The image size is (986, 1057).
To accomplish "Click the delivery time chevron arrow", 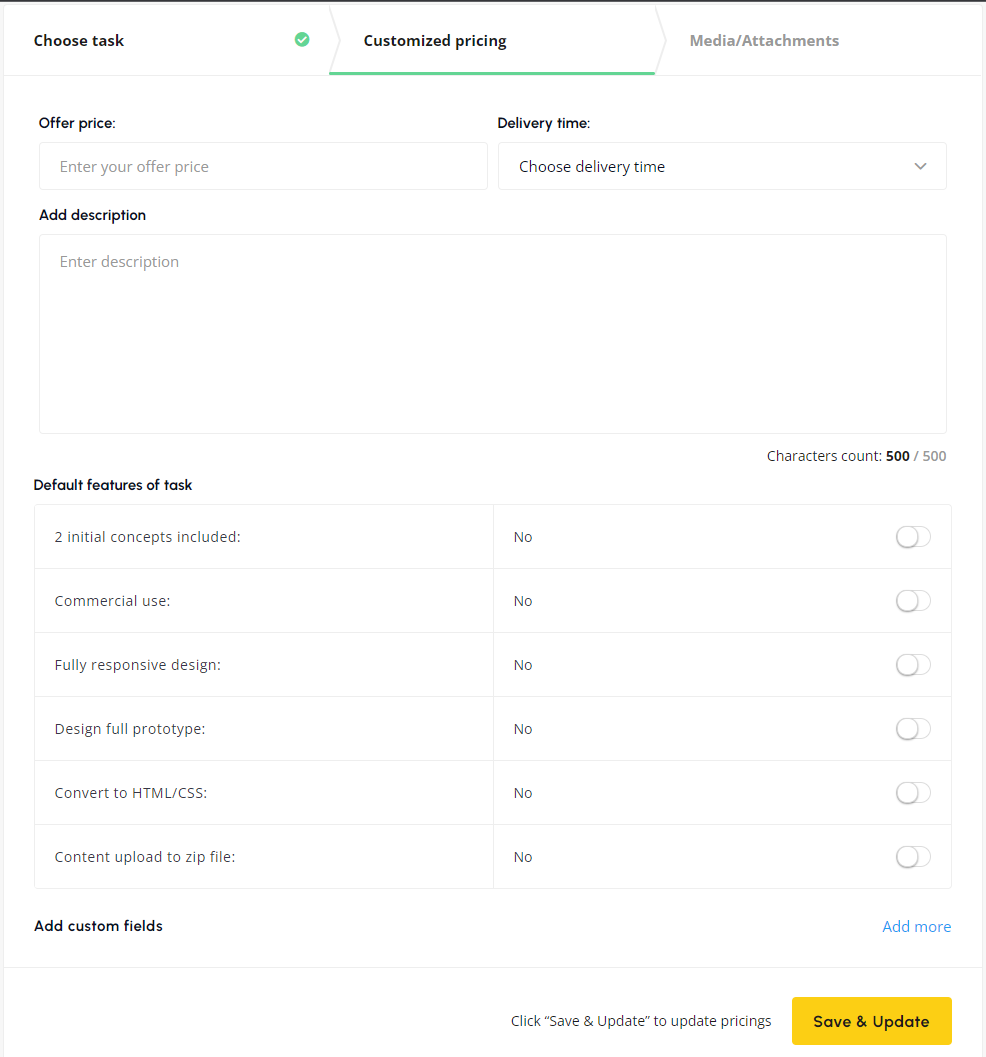I will click(x=920, y=167).
